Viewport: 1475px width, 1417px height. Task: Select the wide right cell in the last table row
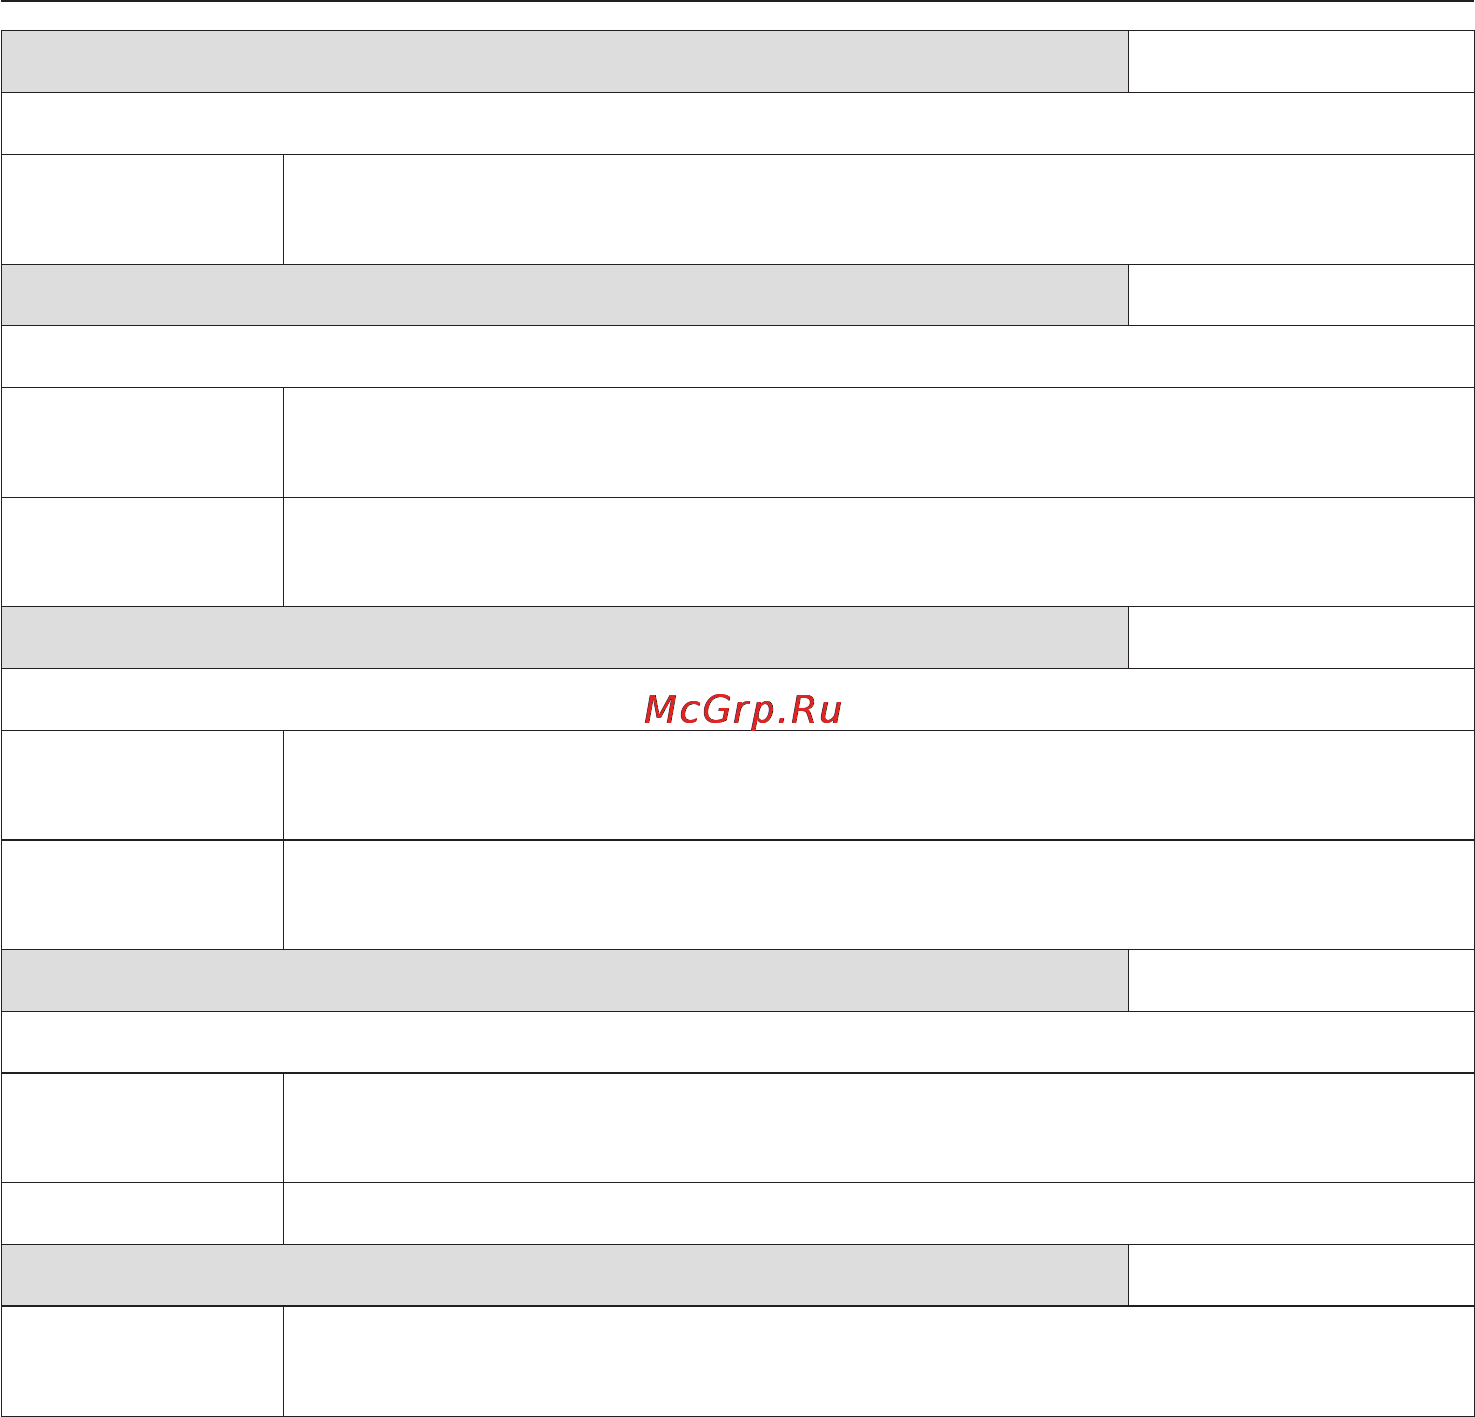879,1361
